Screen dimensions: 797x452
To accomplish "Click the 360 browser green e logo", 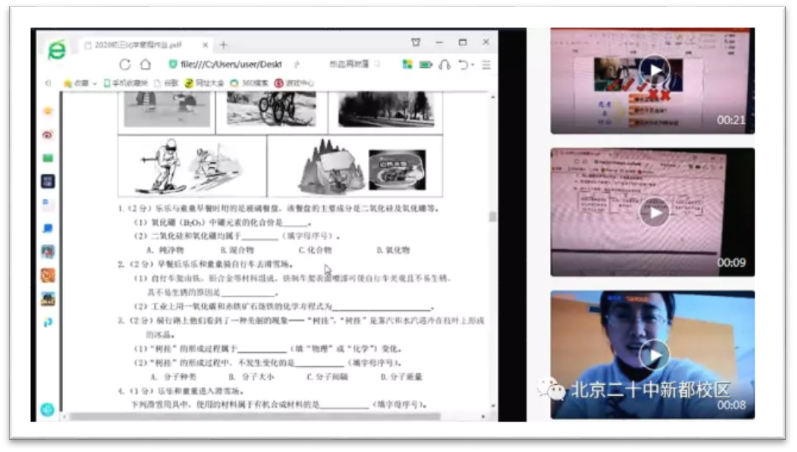I will [57, 50].
